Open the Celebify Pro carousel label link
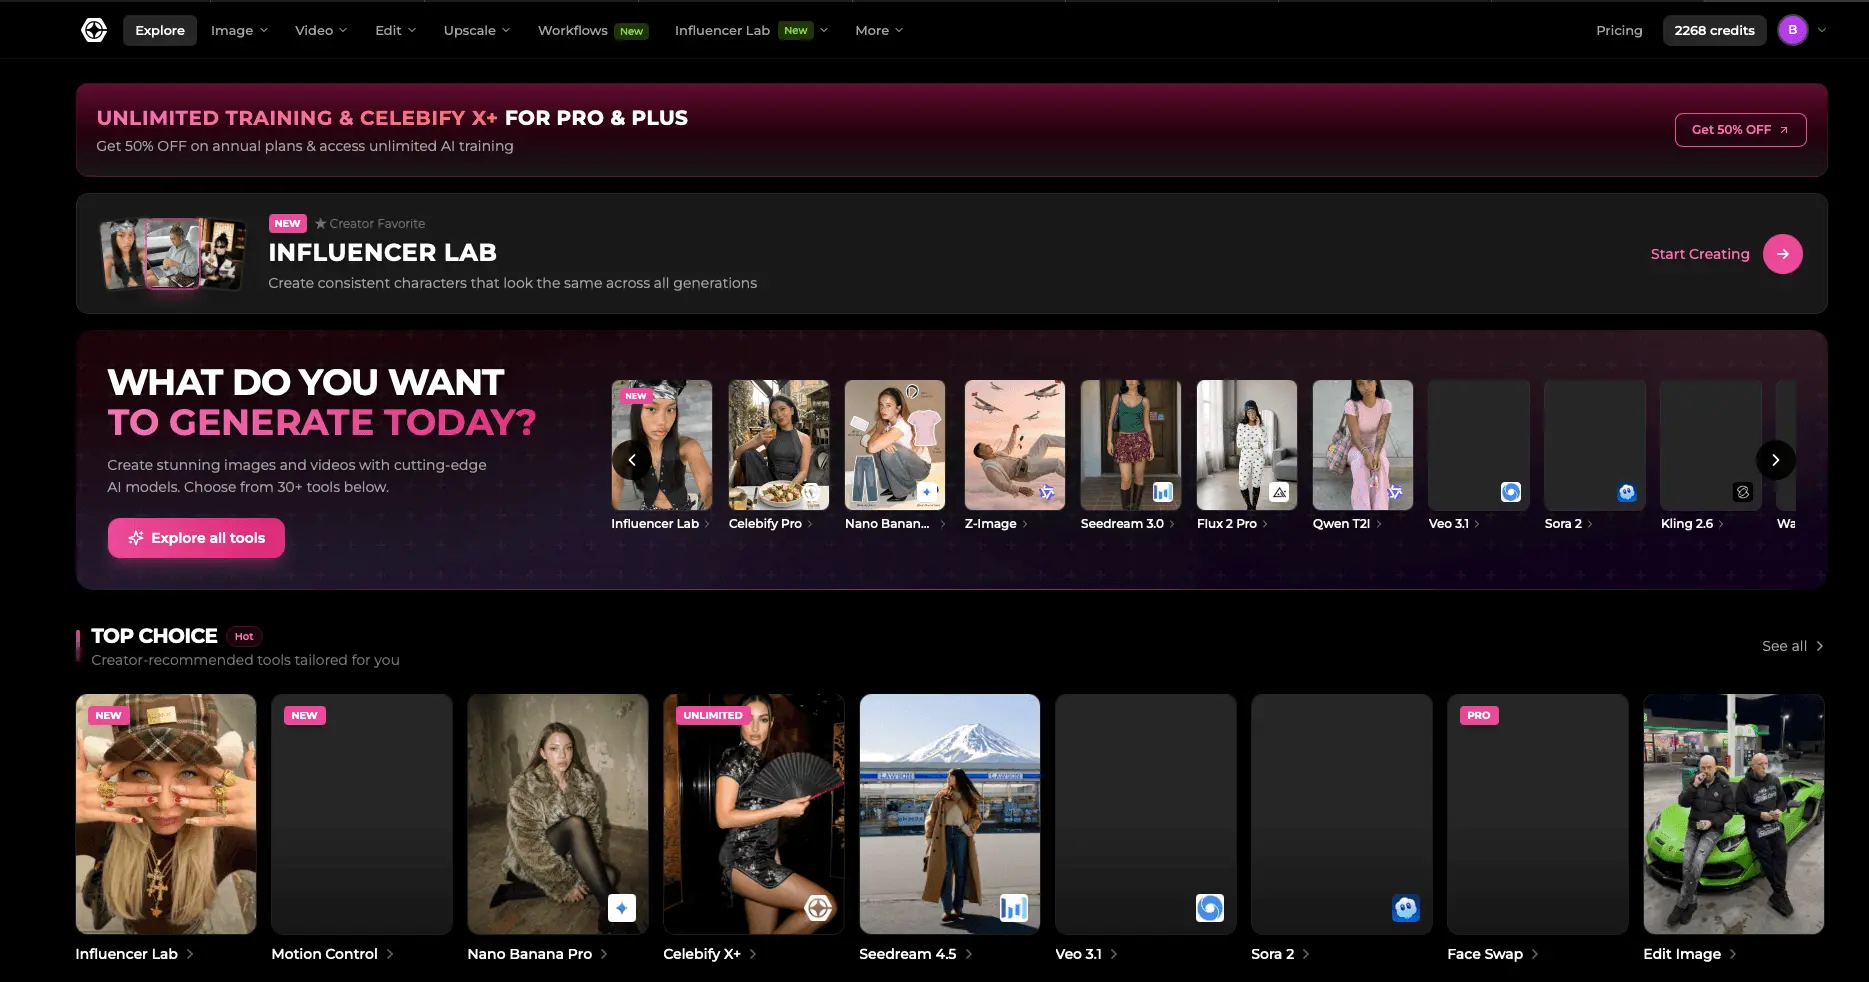Image resolution: width=1869 pixels, height=982 pixels. [x=771, y=524]
